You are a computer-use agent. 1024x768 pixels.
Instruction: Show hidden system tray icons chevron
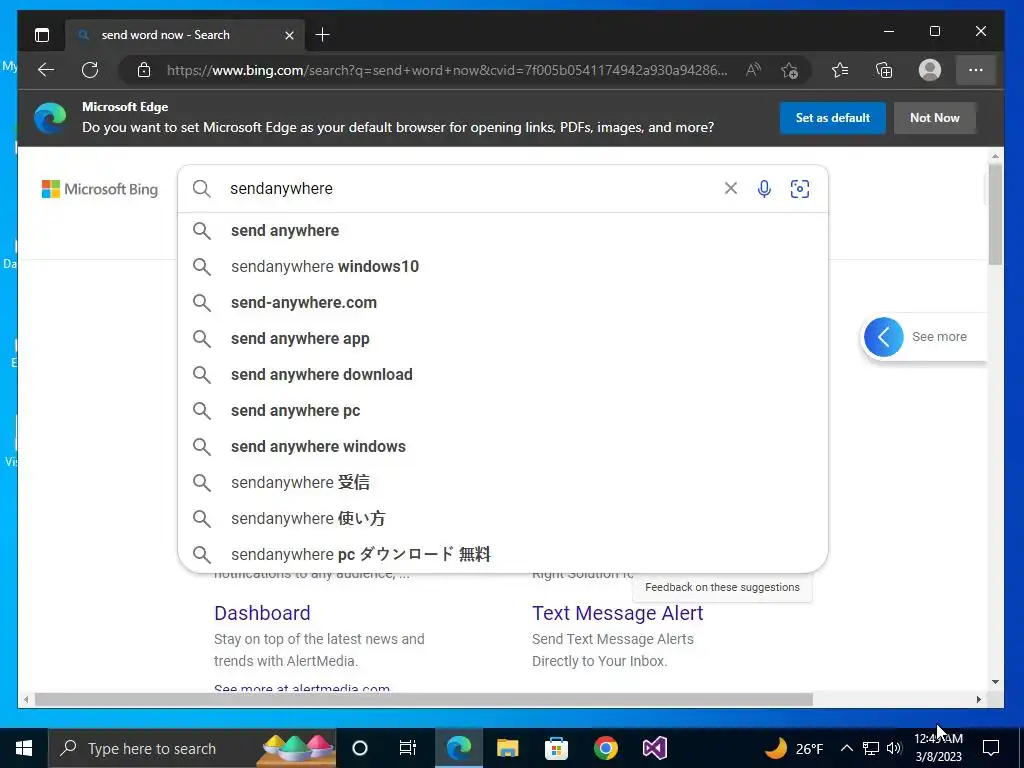point(846,748)
